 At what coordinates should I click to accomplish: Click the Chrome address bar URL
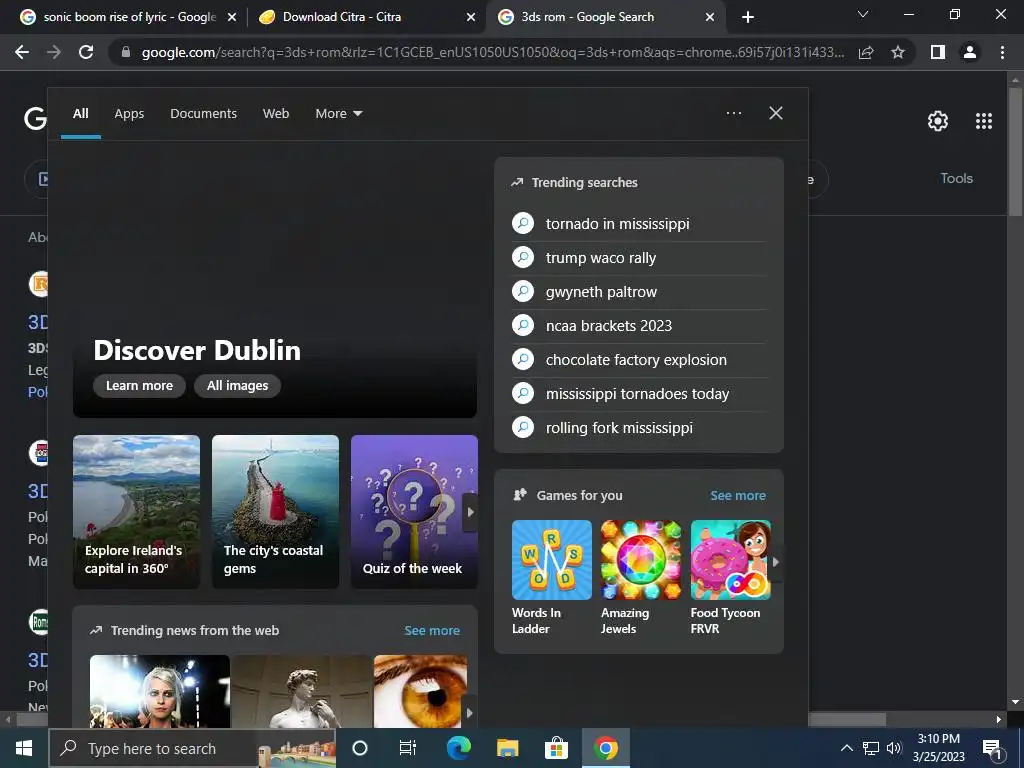492,53
